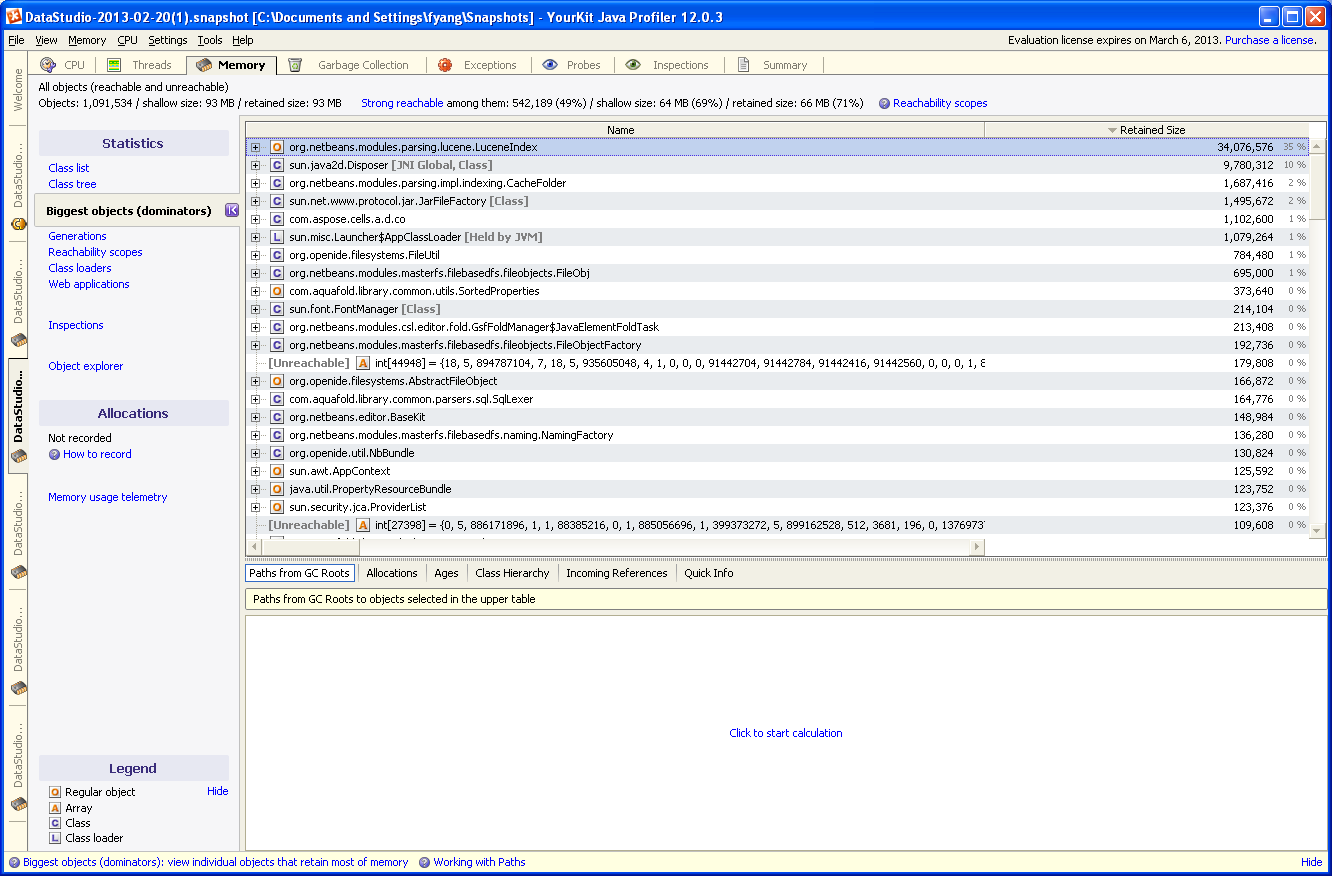Sort by Retained Size column header
1332x876 pixels.
click(1146, 130)
